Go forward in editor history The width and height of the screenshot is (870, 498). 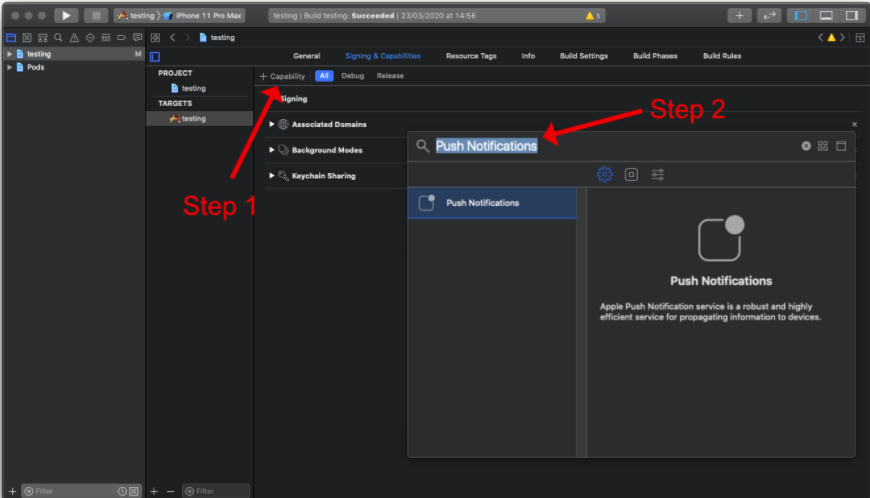[x=187, y=38]
